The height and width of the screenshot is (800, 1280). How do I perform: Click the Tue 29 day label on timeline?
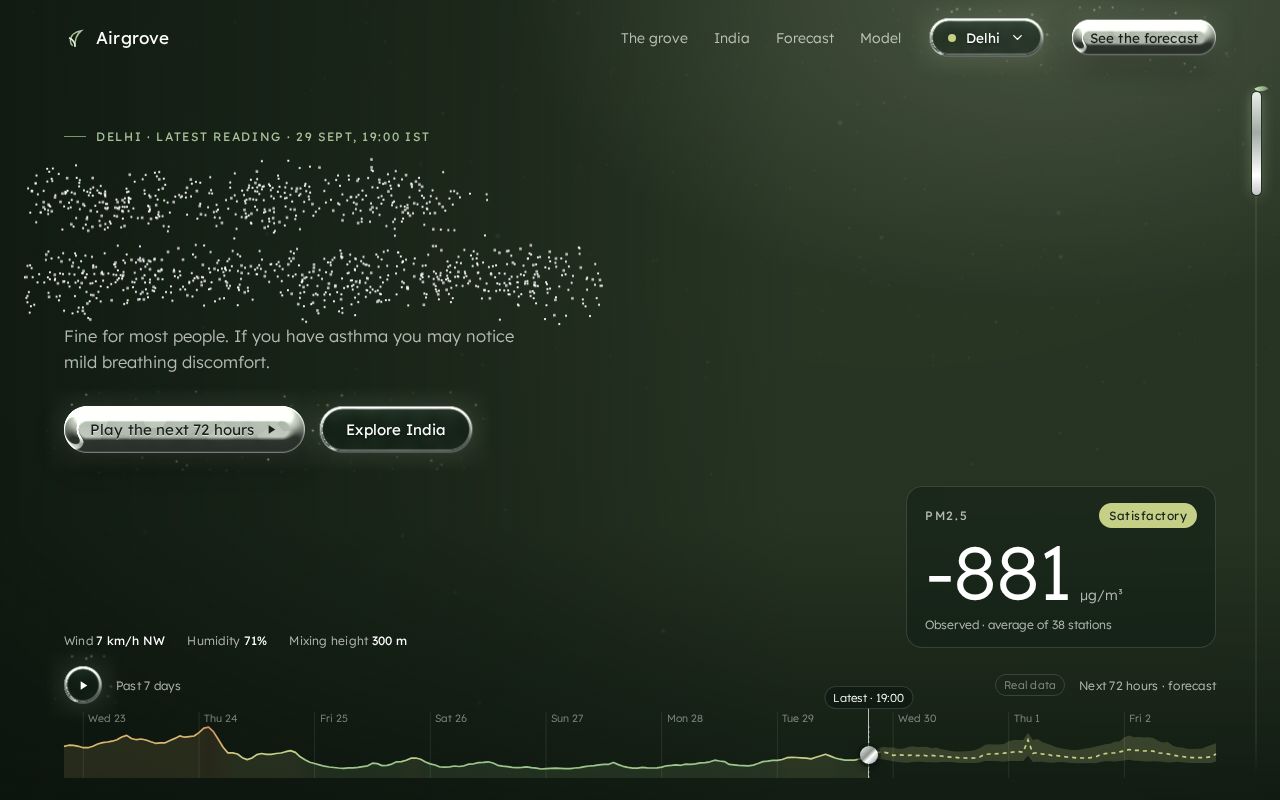coord(798,718)
